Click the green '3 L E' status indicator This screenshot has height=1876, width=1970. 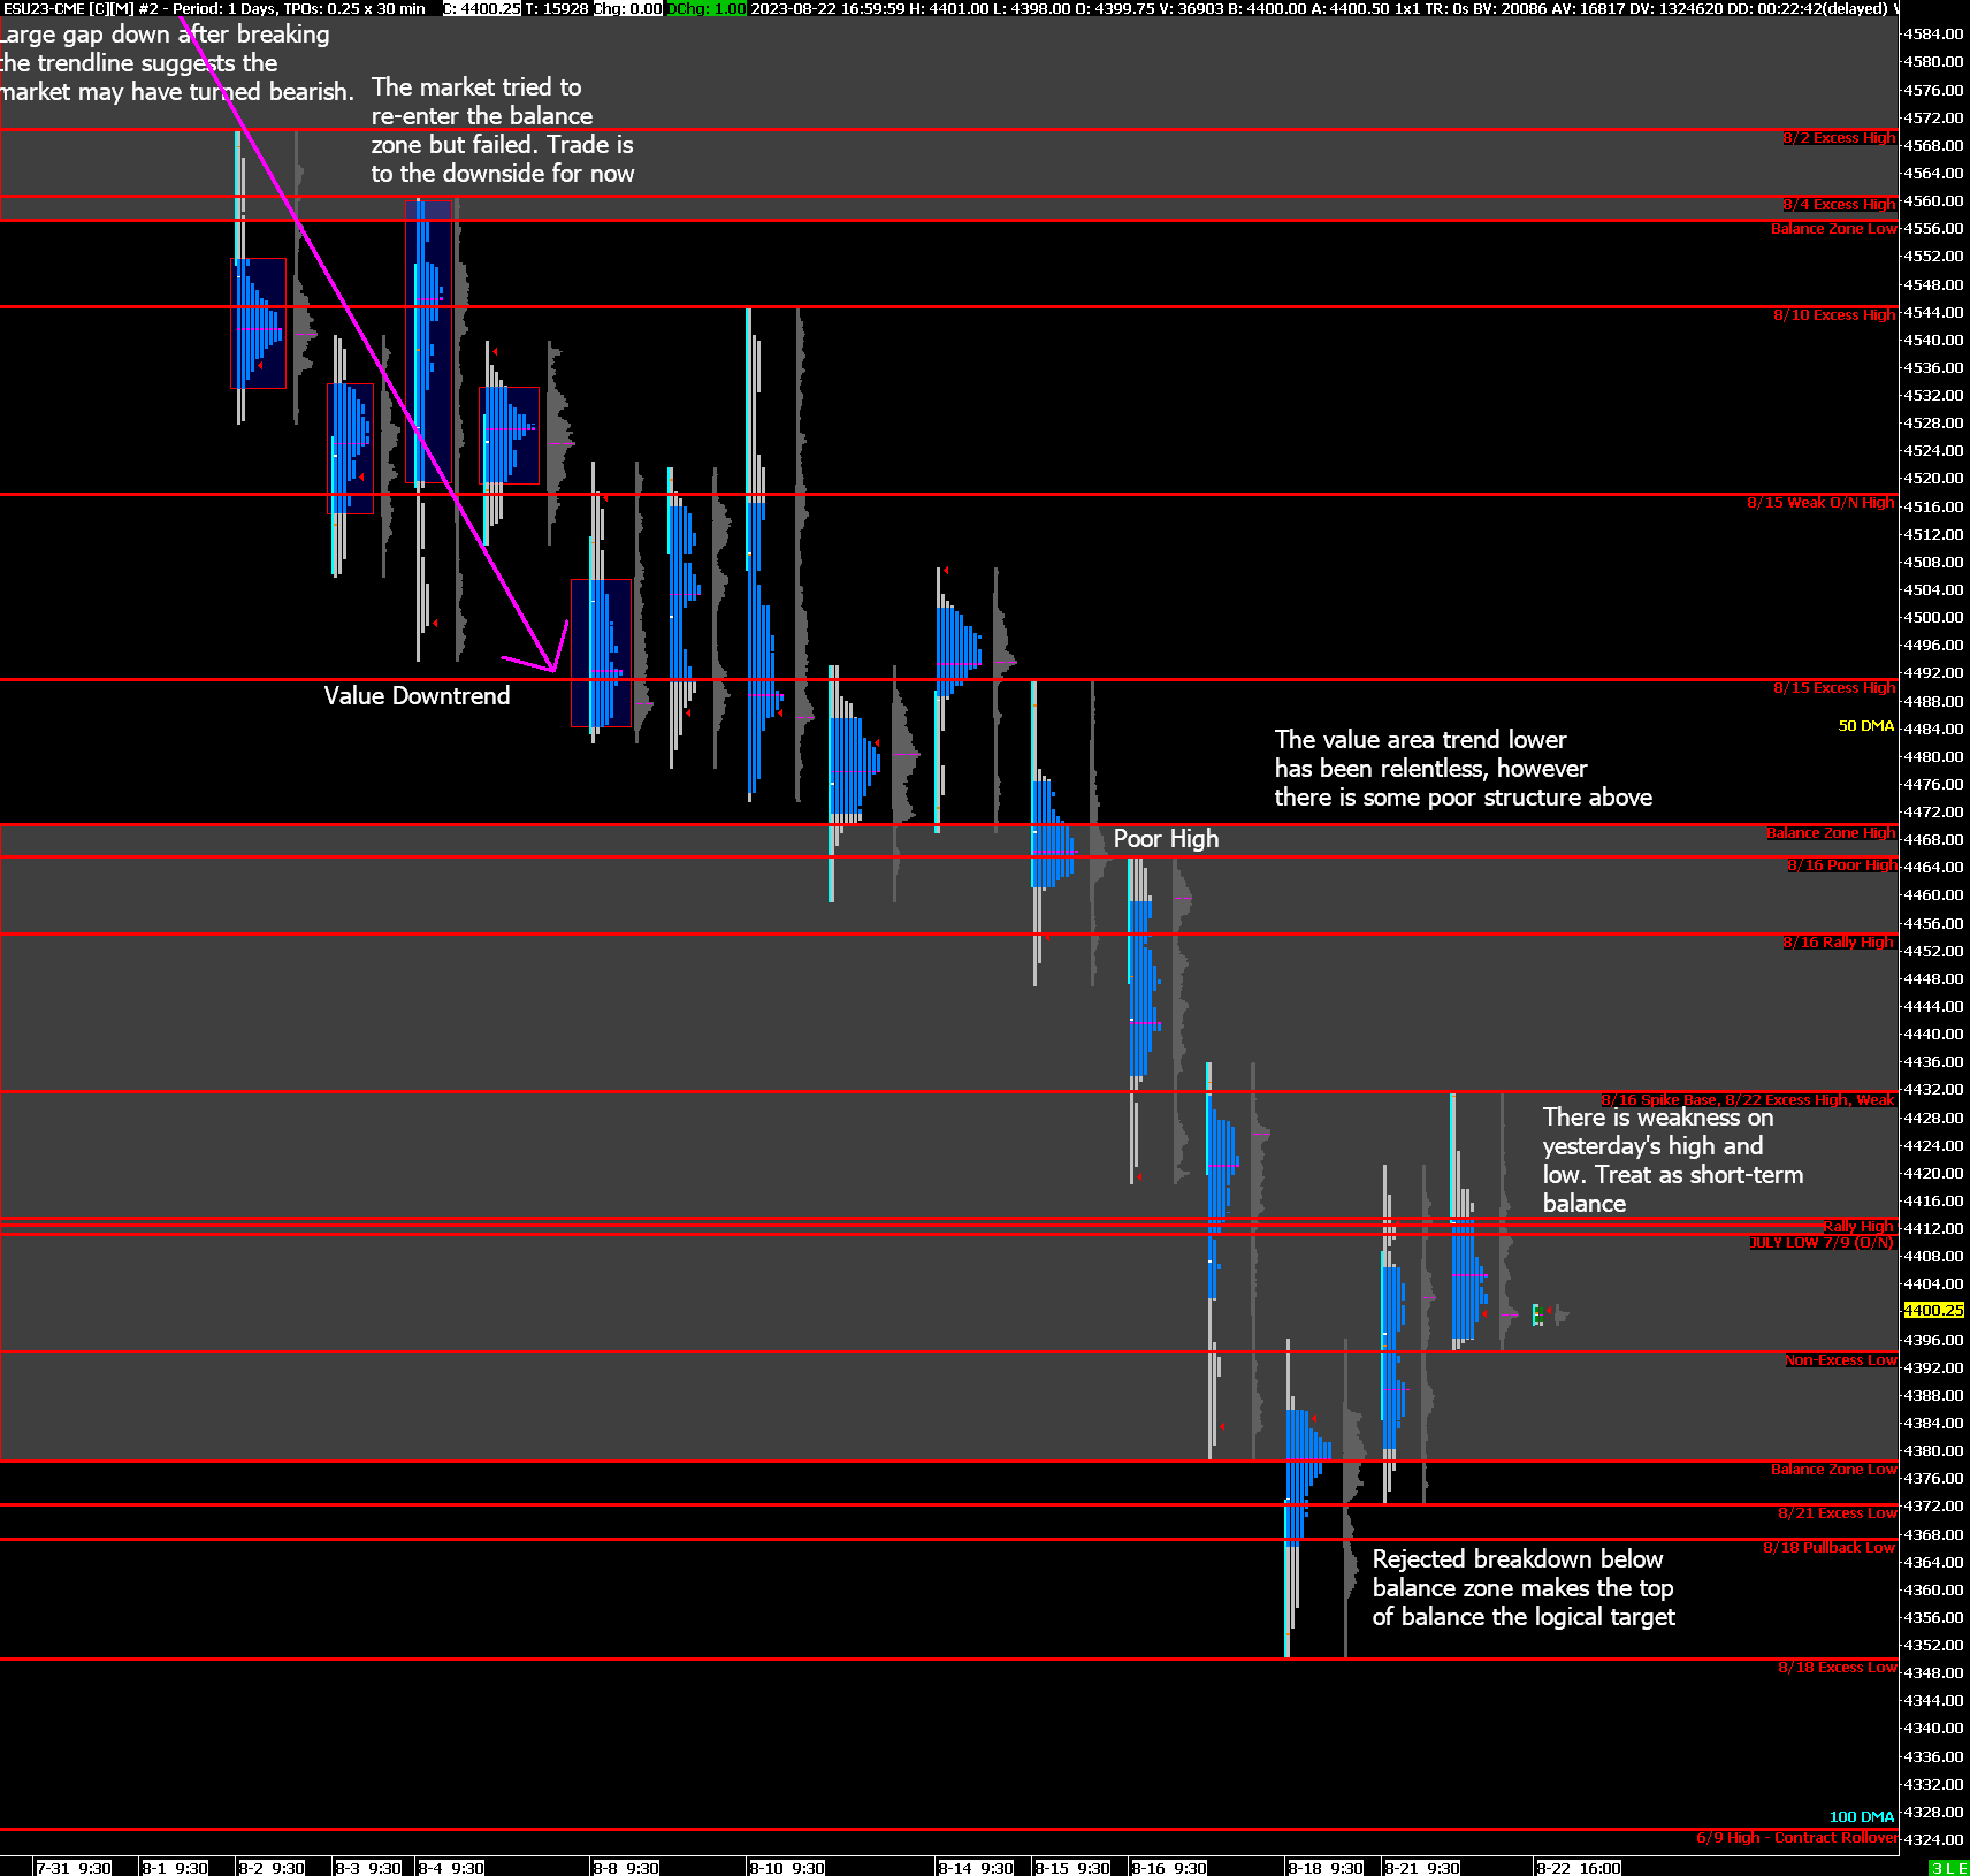(1948, 1868)
